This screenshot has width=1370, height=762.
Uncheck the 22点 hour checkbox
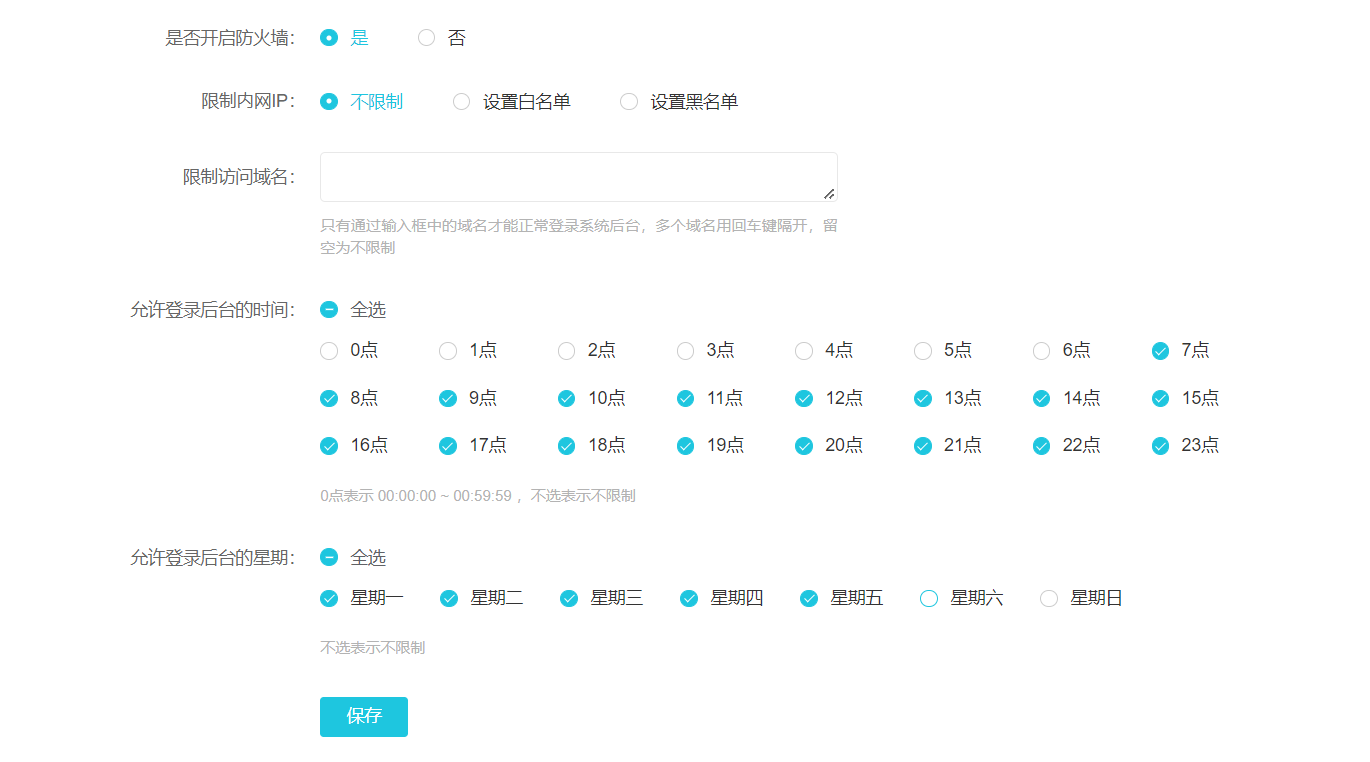click(1042, 445)
